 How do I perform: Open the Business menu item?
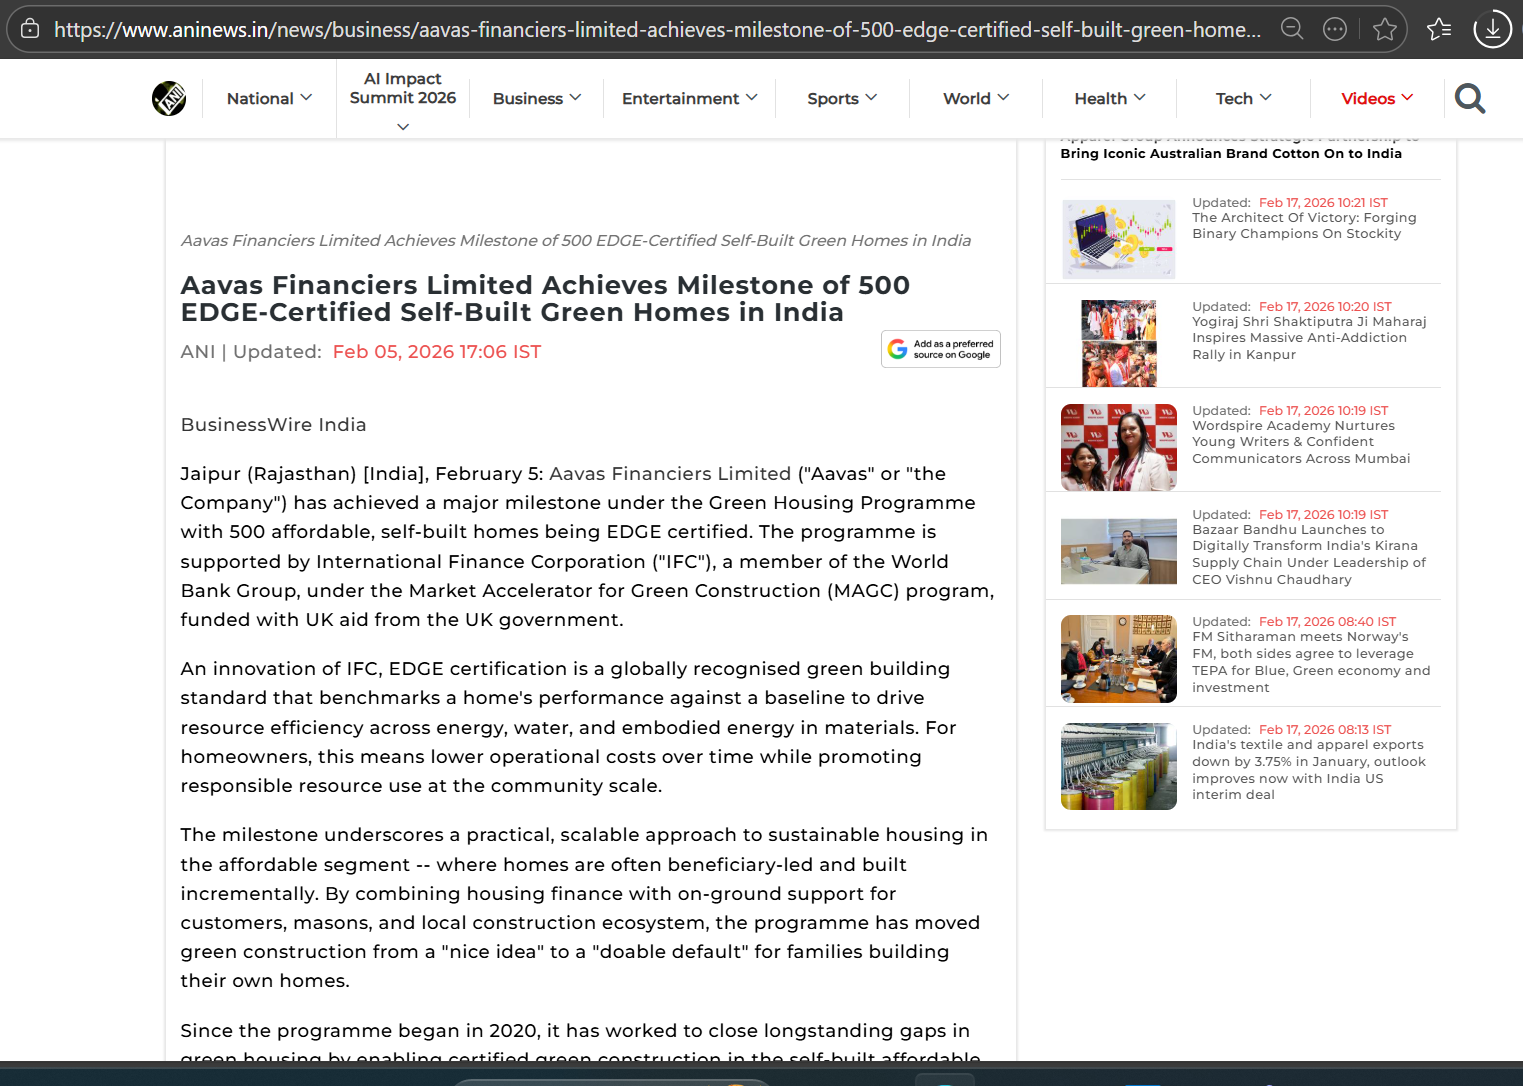(536, 98)
